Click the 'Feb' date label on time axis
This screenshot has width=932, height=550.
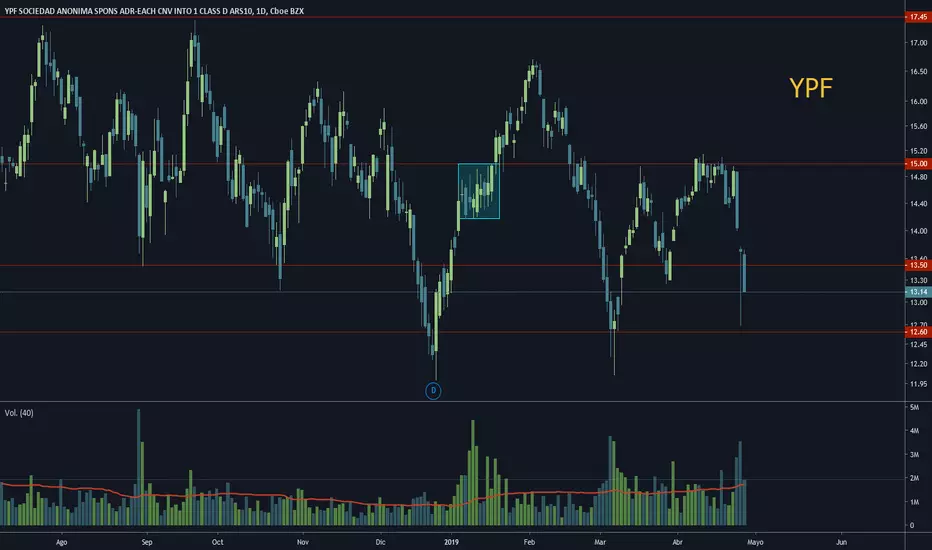pos(529,542)
